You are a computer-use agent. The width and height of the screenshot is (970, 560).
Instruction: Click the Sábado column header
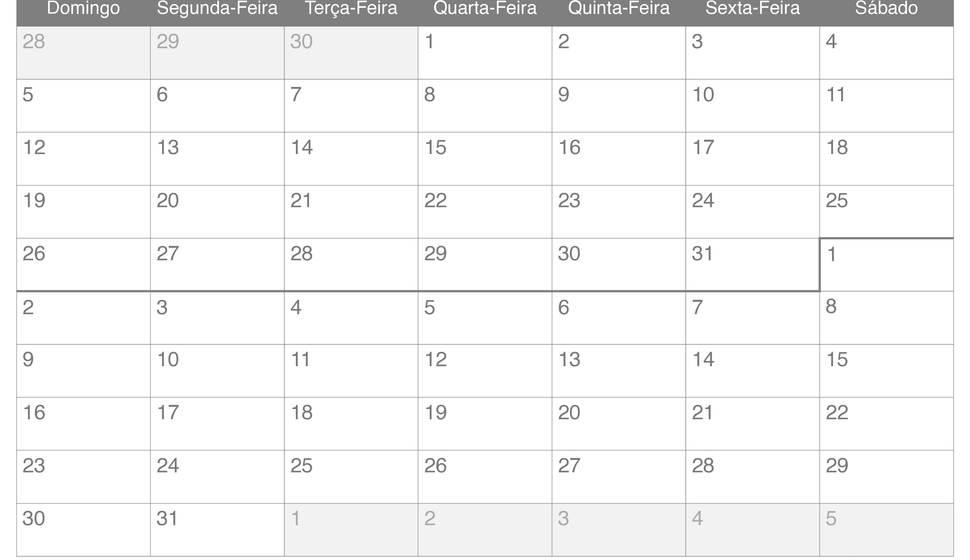[x=886, y=9]
